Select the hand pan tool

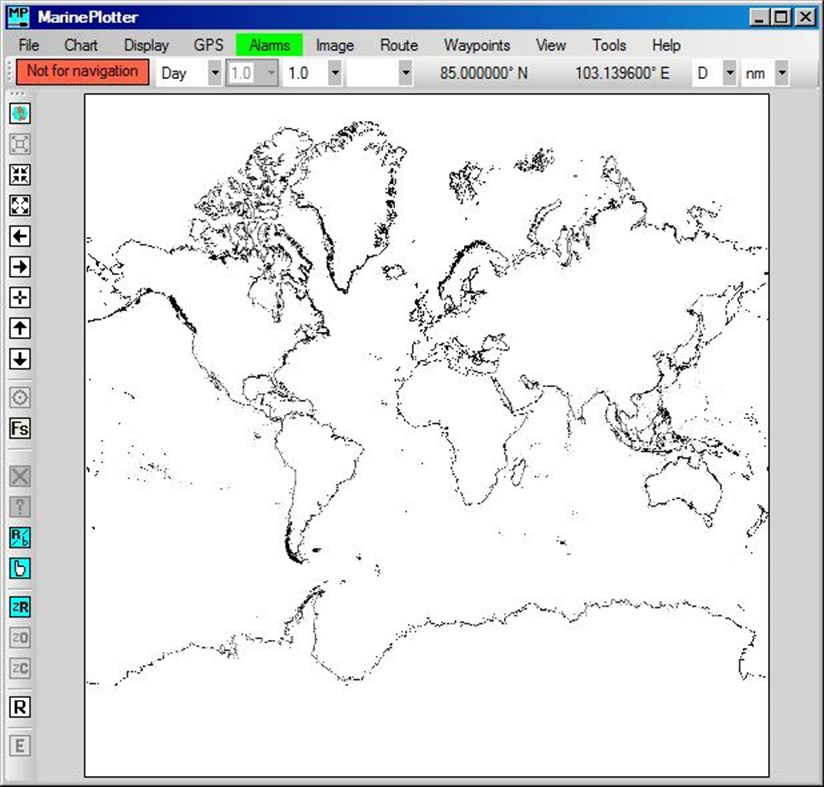pyautogui.click(x=18, y=567)
